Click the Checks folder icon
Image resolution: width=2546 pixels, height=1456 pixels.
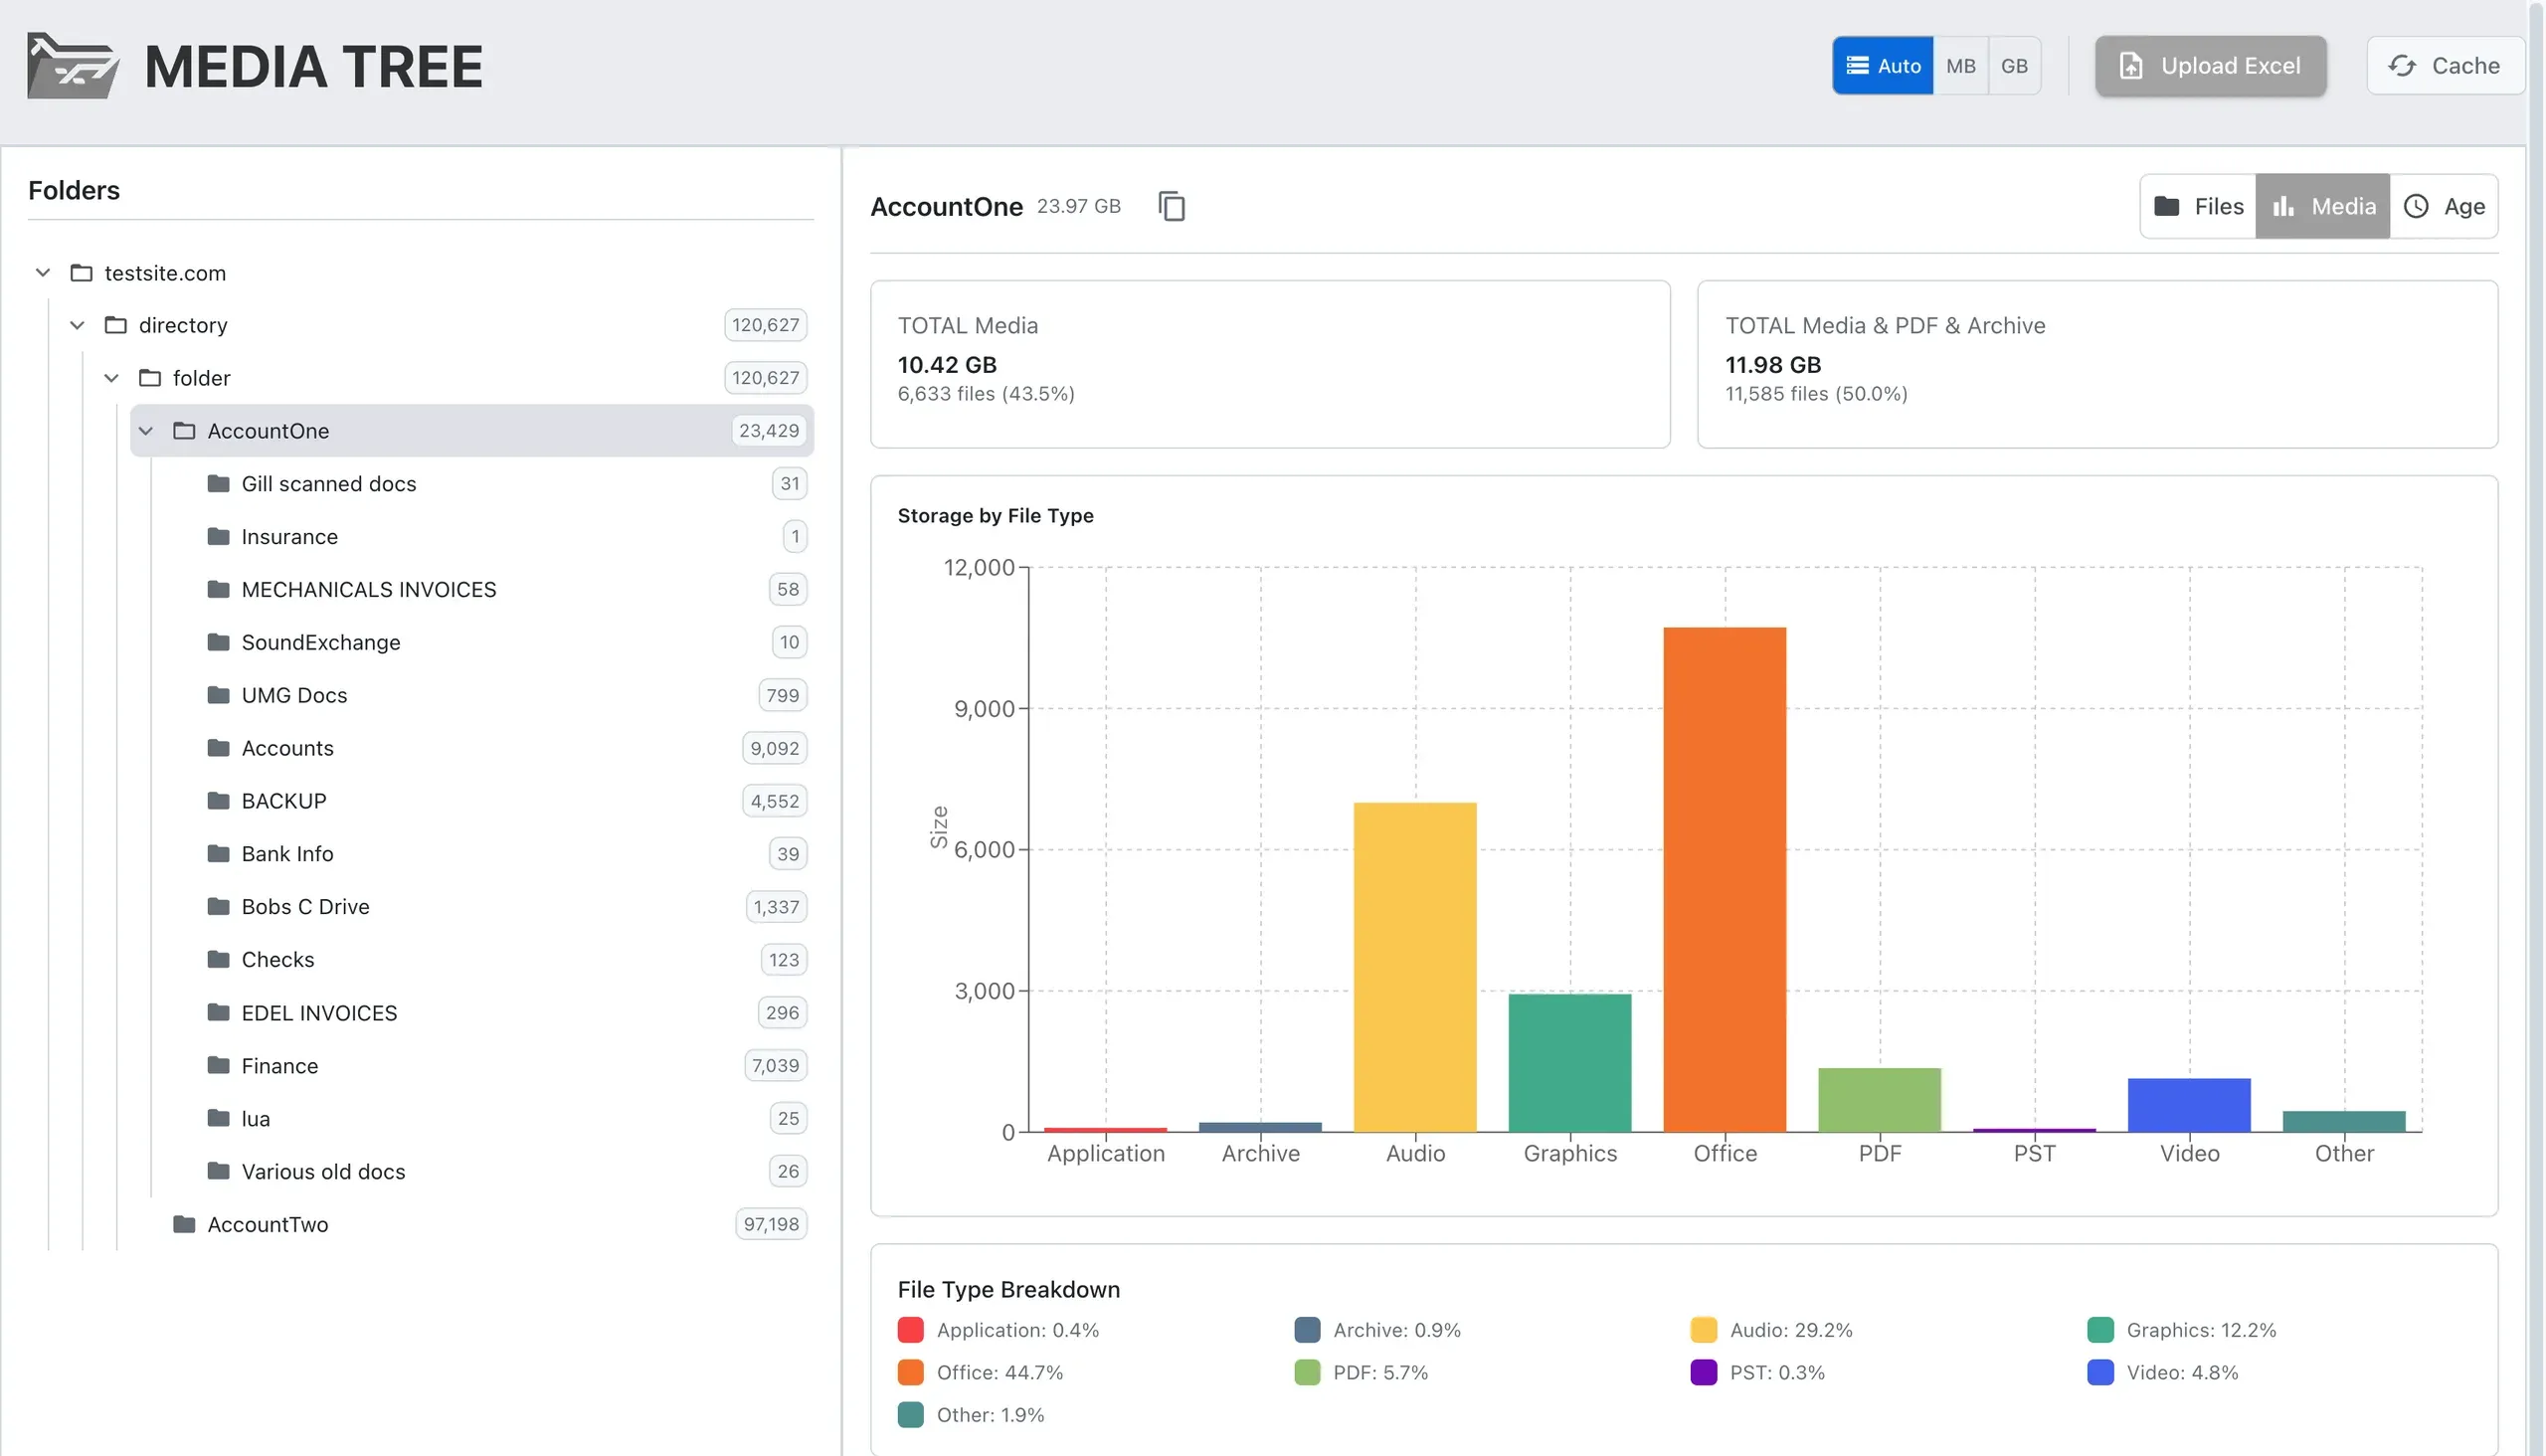coord(218,960)
